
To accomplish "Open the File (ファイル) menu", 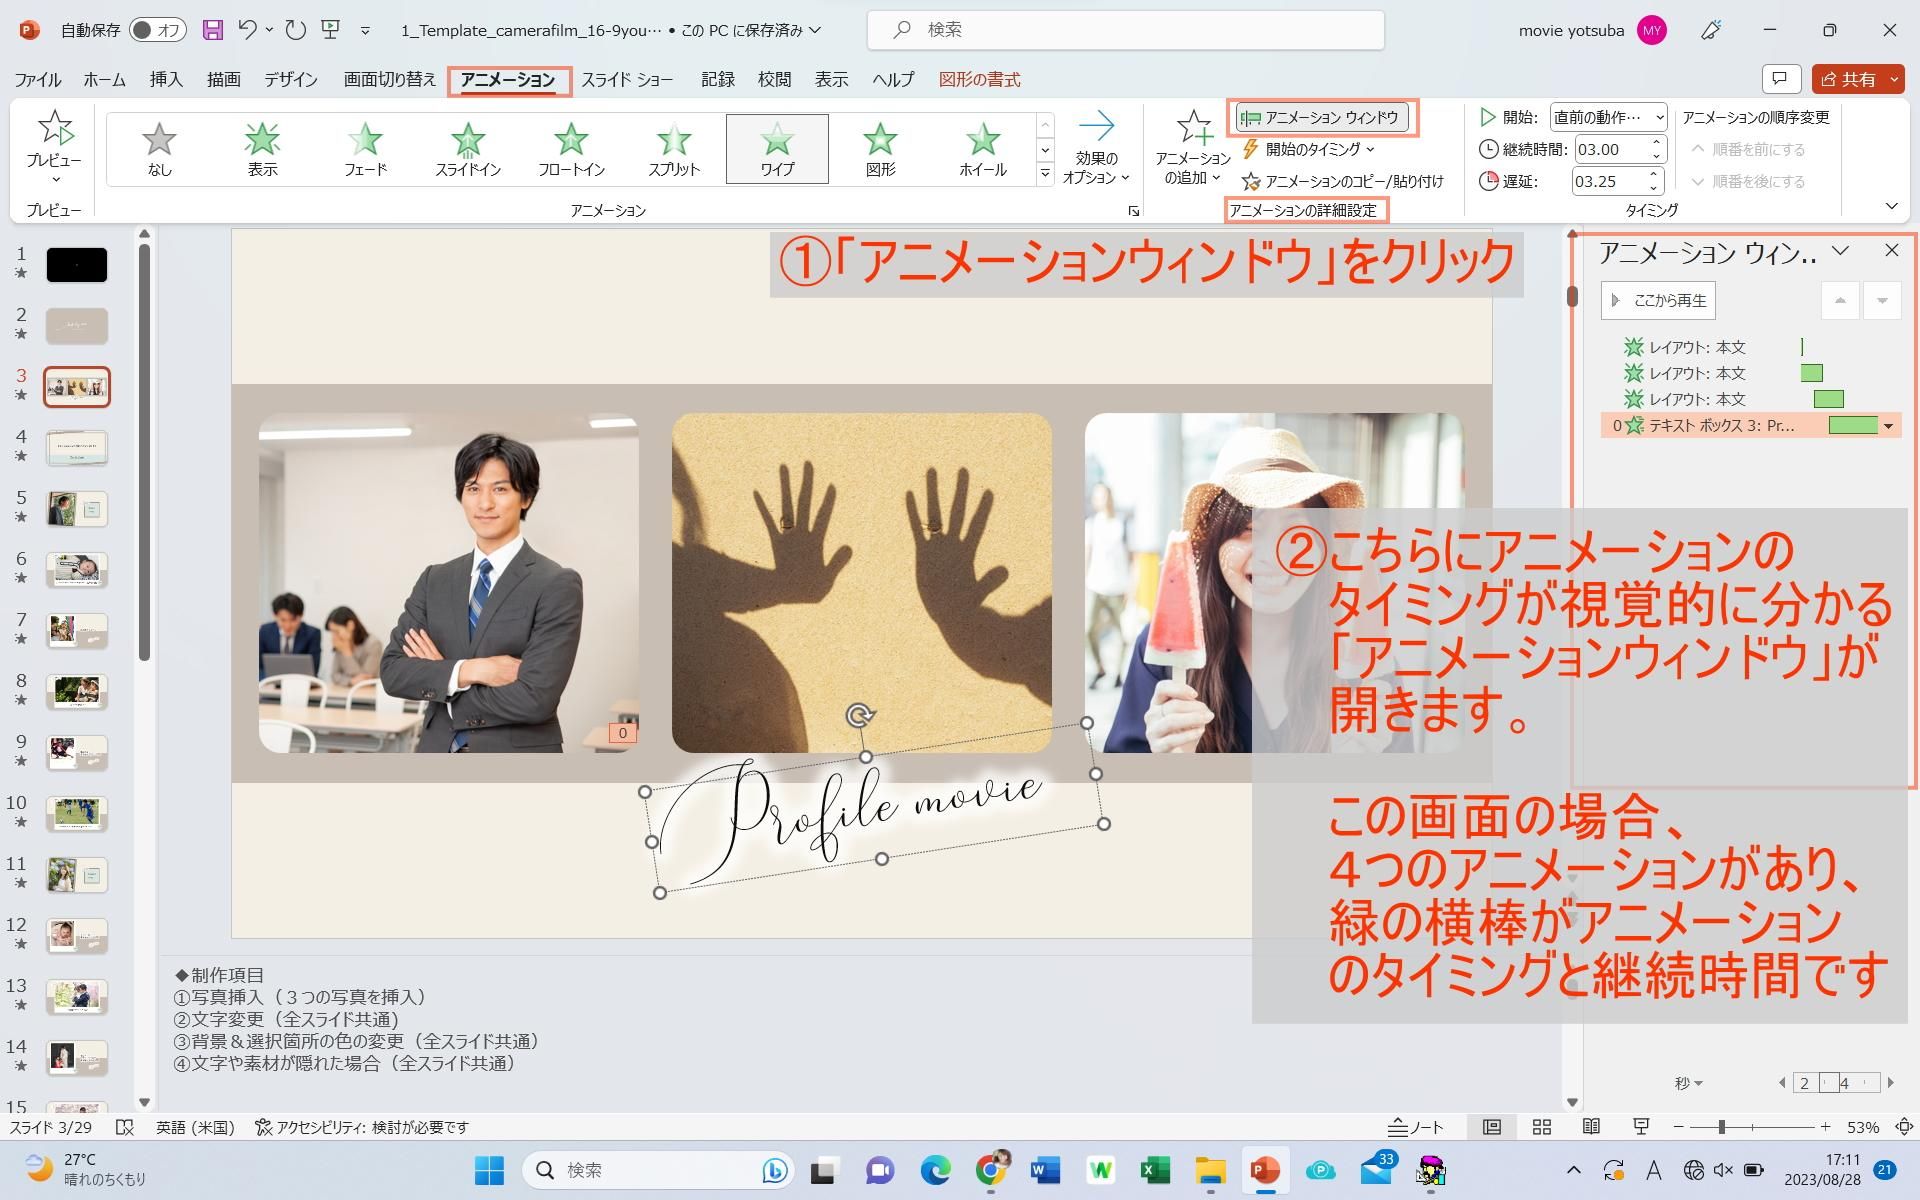I will 38,80.
